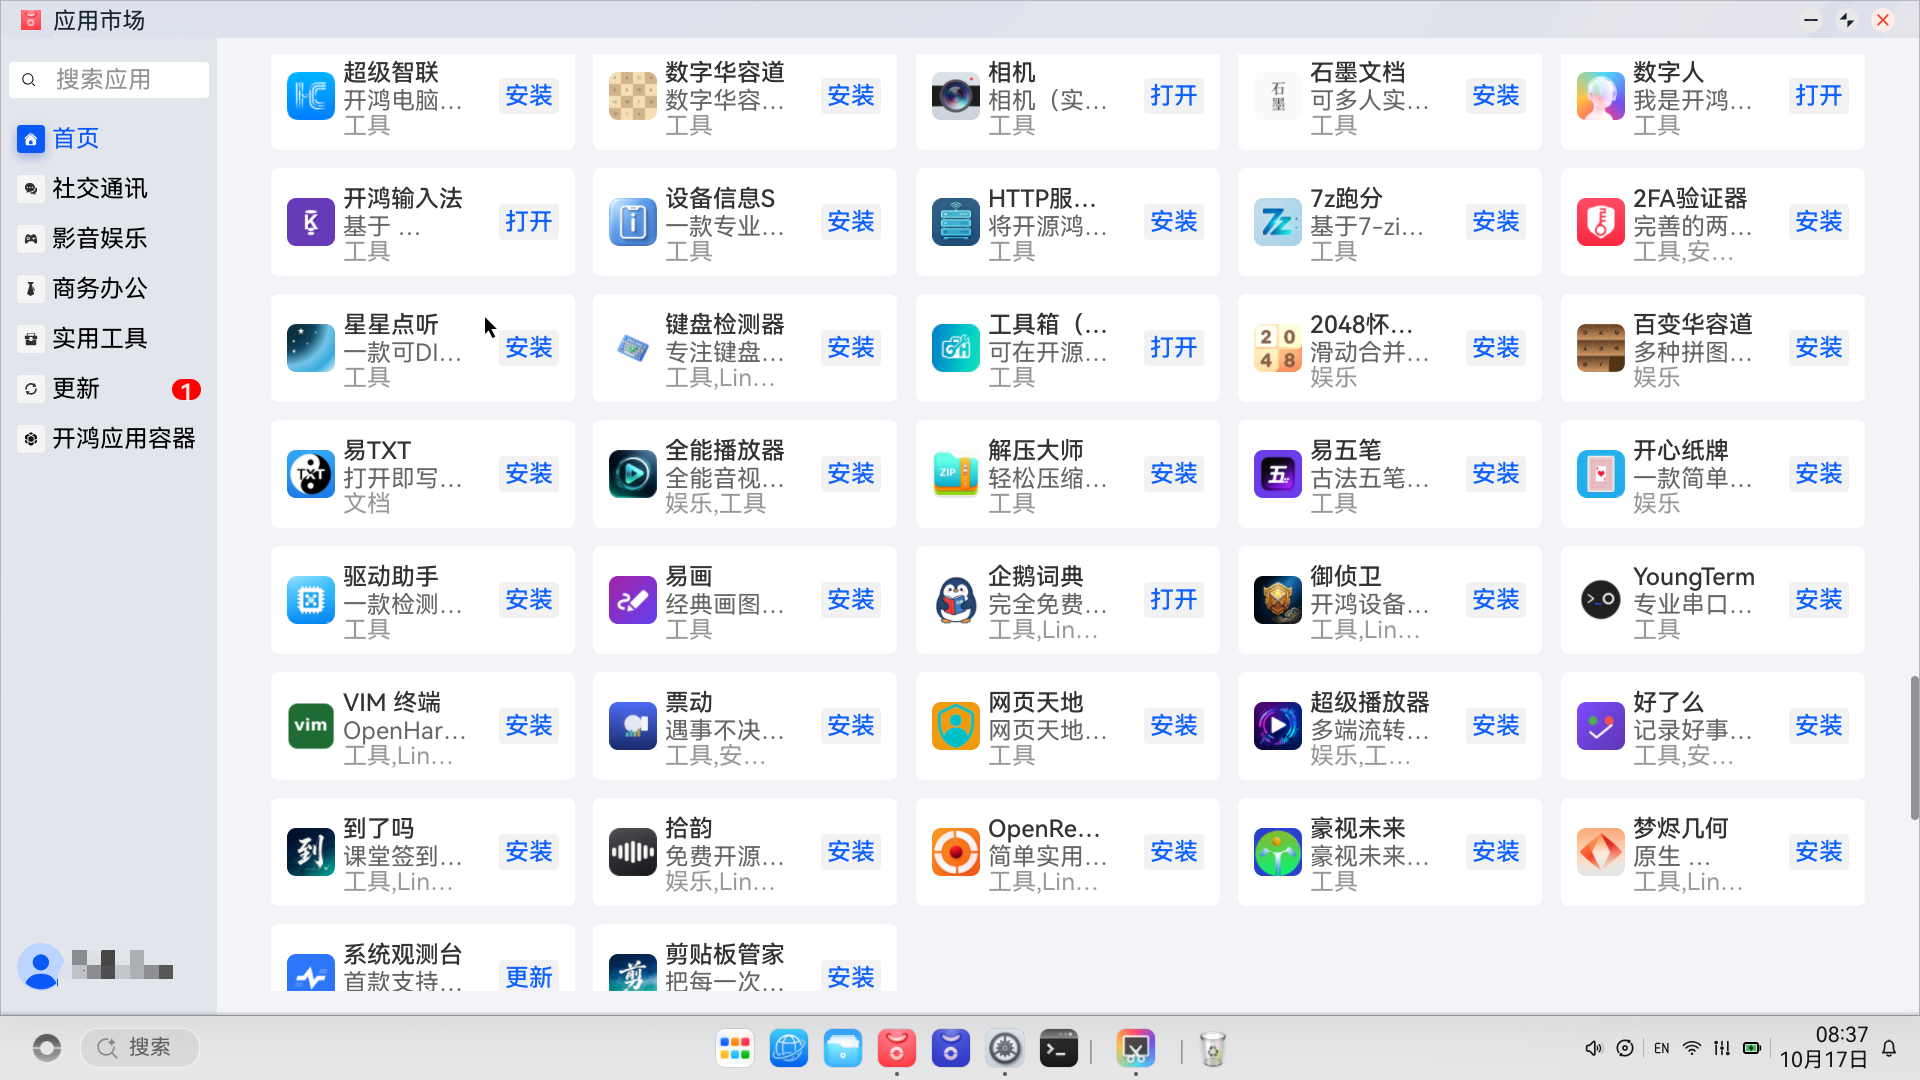This screenshot has width=1920, height=1080.
Task: Click the 相机 camera app icon
Action: pyautogui.click(x=956, y=96)
